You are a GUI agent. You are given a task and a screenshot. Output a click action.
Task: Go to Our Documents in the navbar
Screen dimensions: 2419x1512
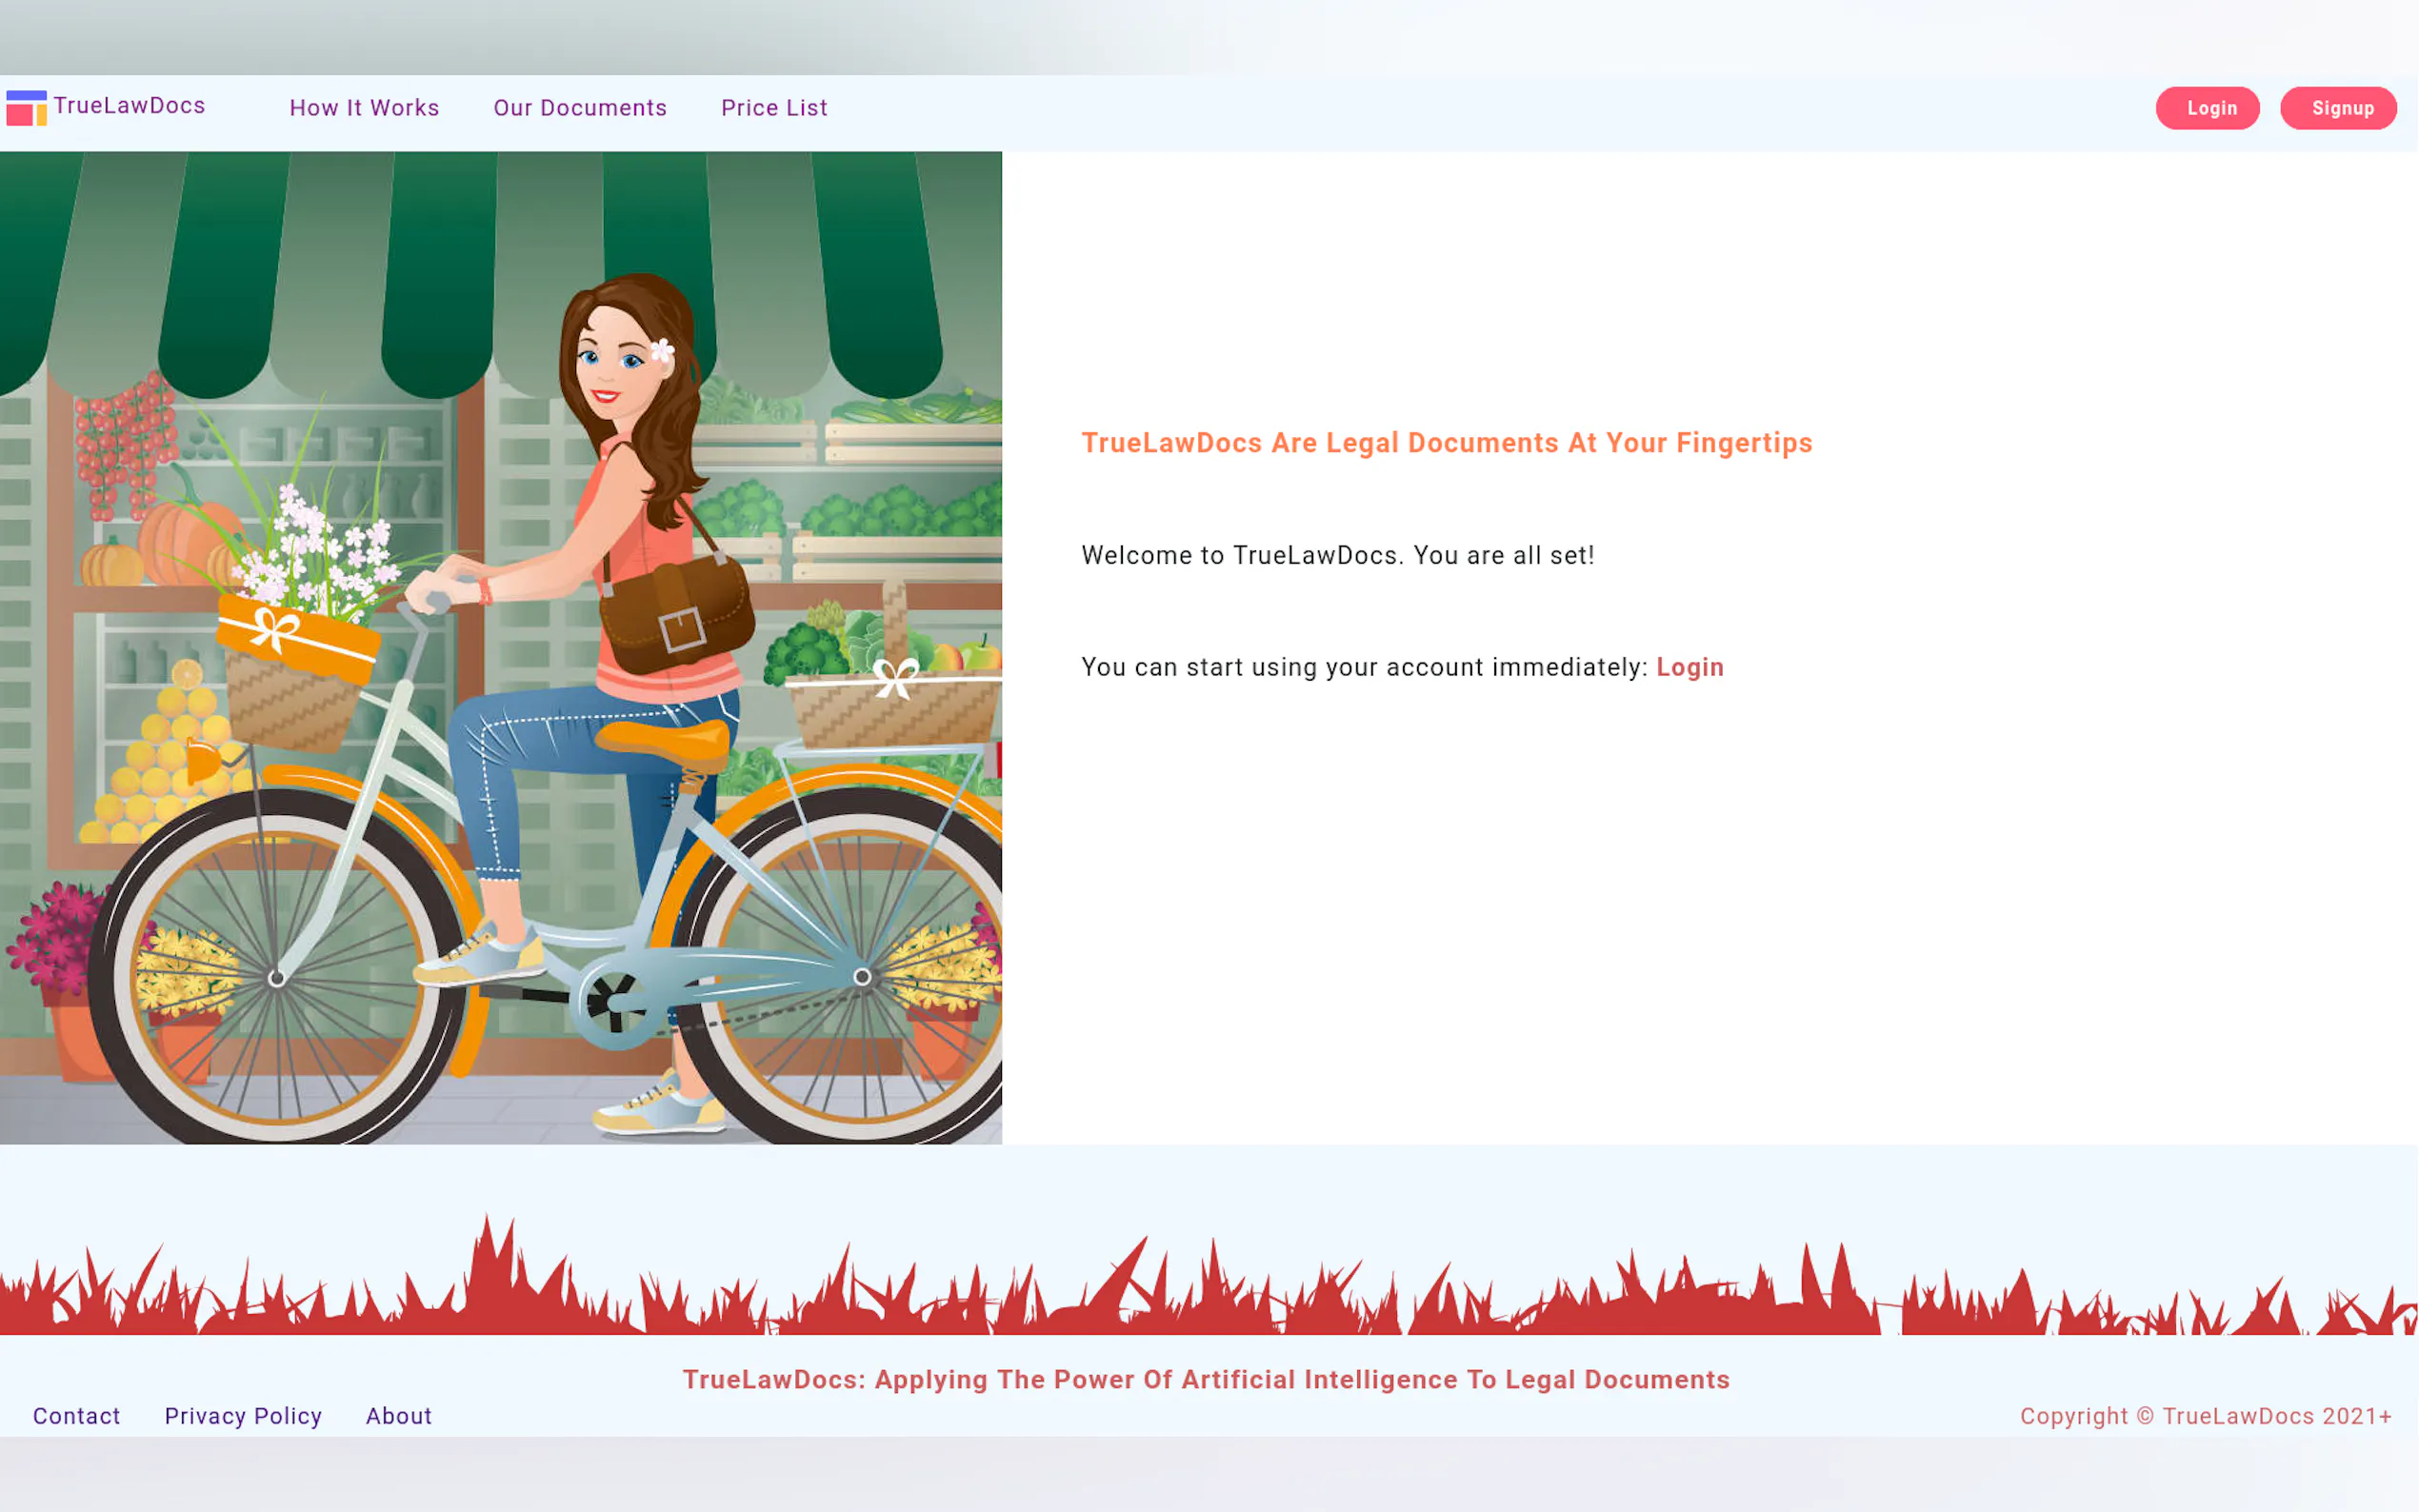click(579, 108)
